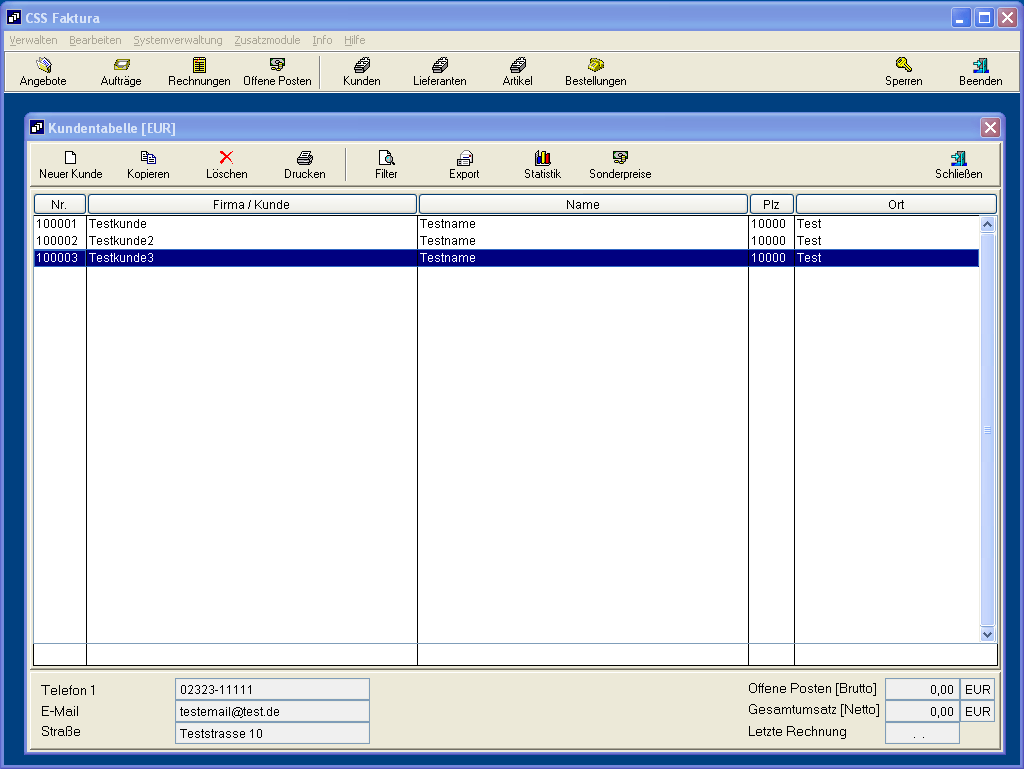This screenshot has height=769, width=1024.
Task: Close the Kundentabelle with Schließen button
Action: [x=958, y=165]
